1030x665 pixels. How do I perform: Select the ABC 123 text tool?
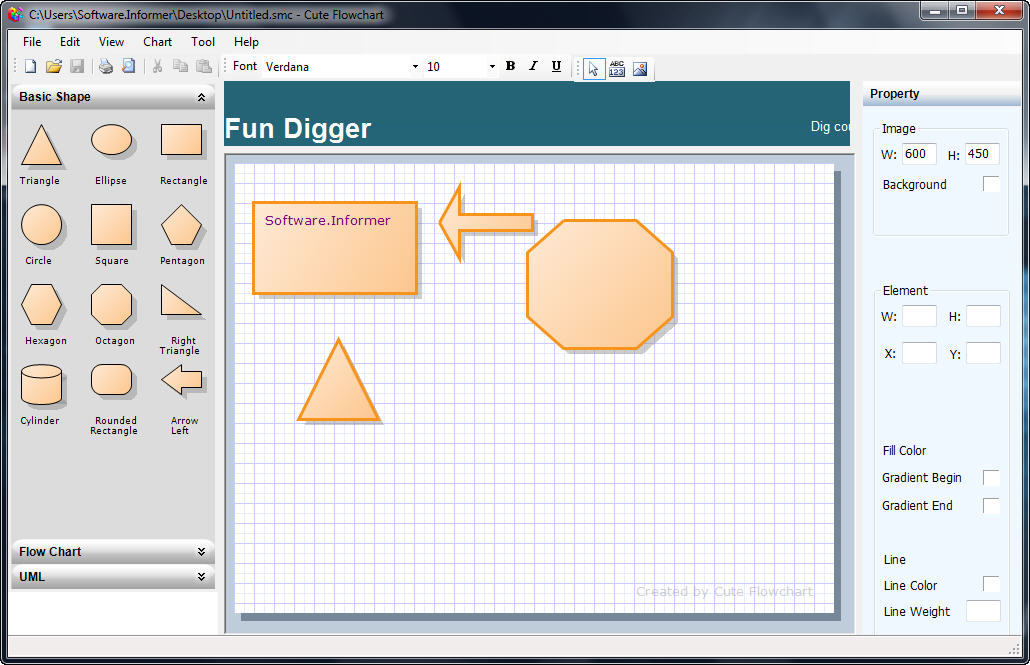[x=617, y=68]
